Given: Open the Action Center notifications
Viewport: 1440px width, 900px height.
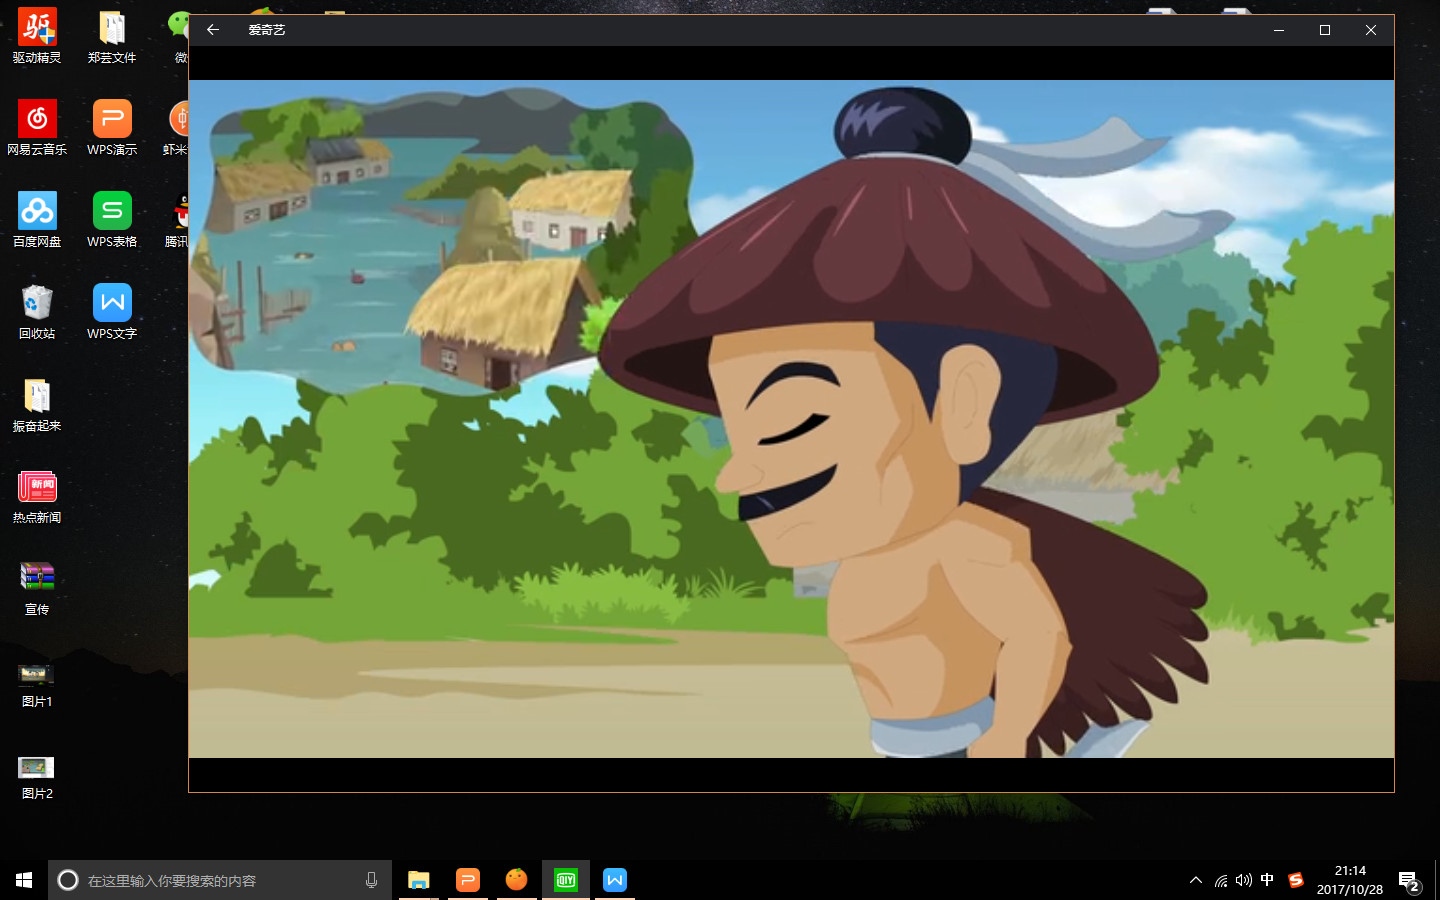Looking at the screenshot, I should (1410, 881).
